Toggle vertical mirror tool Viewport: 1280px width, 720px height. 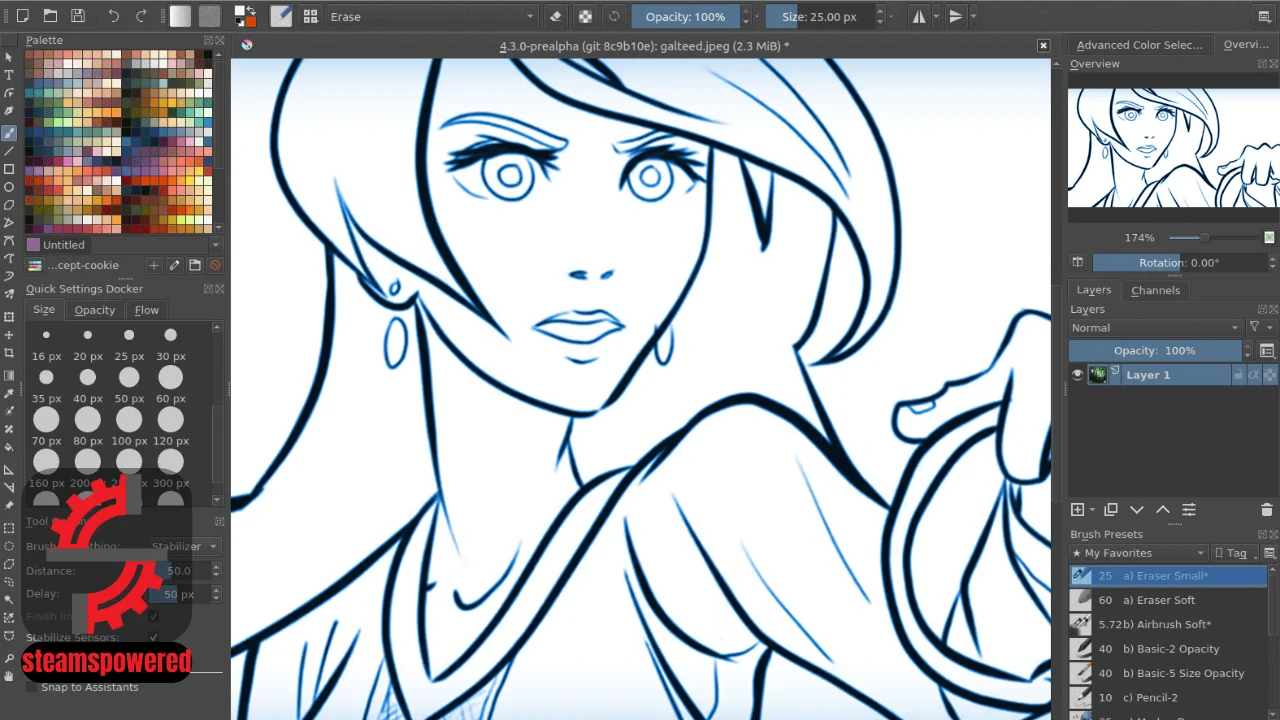click(956, 16)
